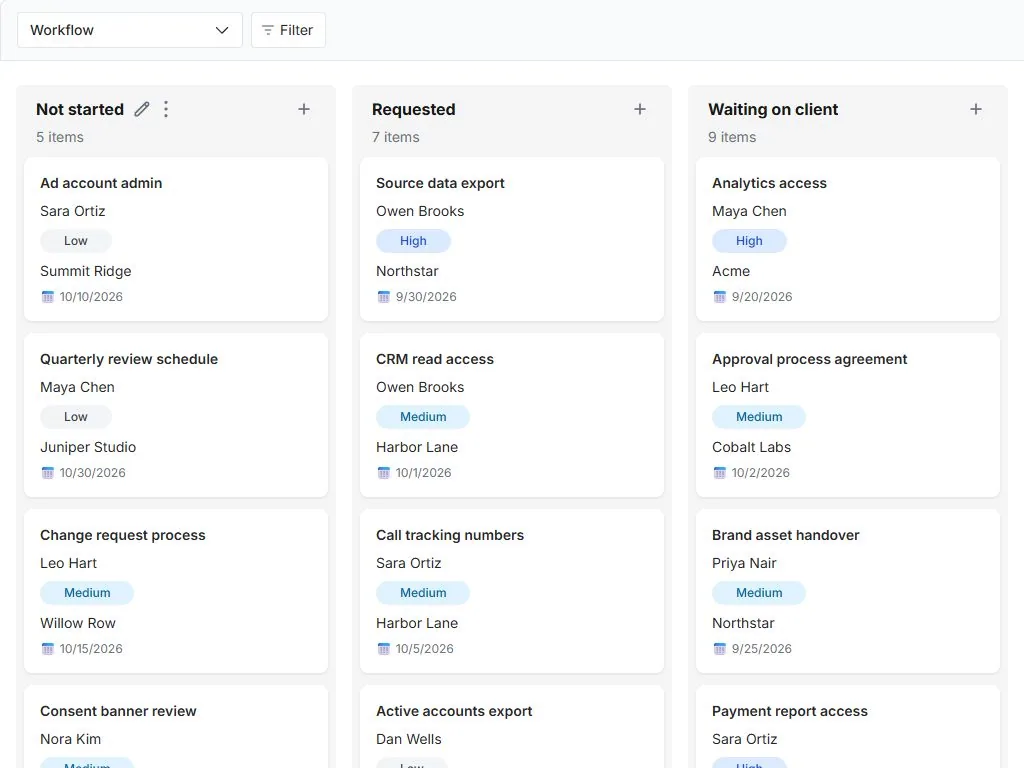The image size is (1024, 768).
Task: Open Approval process agreement card
Action: tap(848, 415)
